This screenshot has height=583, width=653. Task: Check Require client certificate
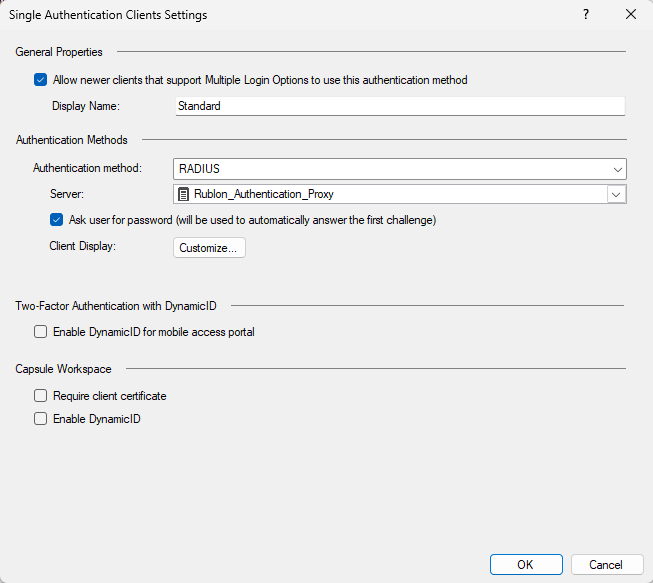pyautogui.click(x=40, y=396)
